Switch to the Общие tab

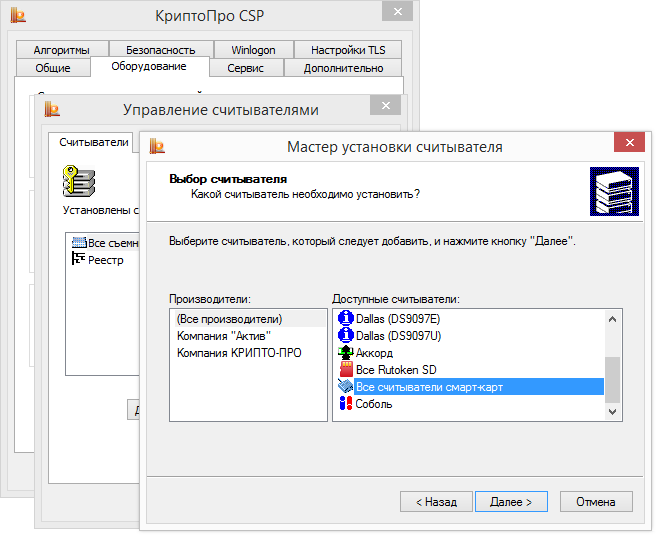(53, 68)
